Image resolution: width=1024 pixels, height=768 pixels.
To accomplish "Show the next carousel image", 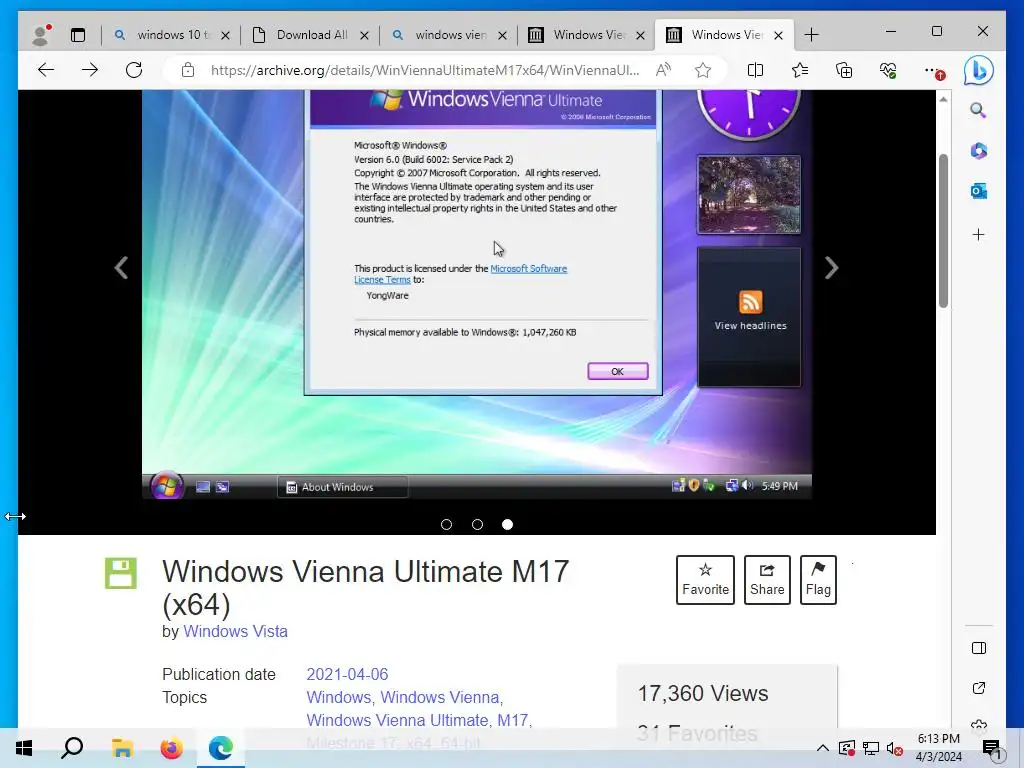I will click(x=831, y=268).
